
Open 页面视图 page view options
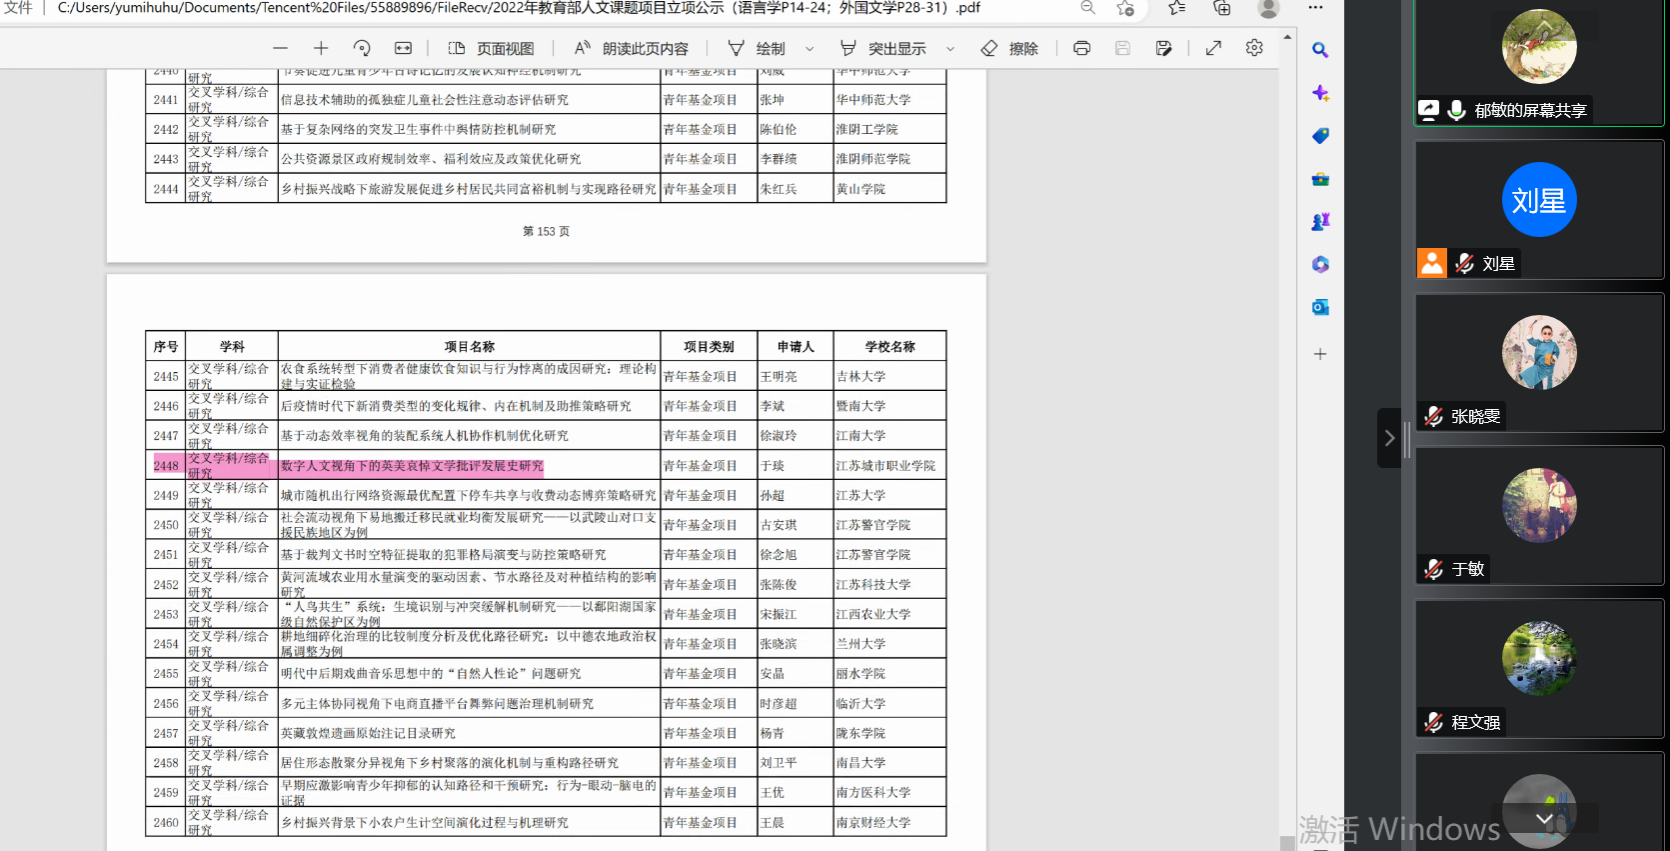point(491,48)
